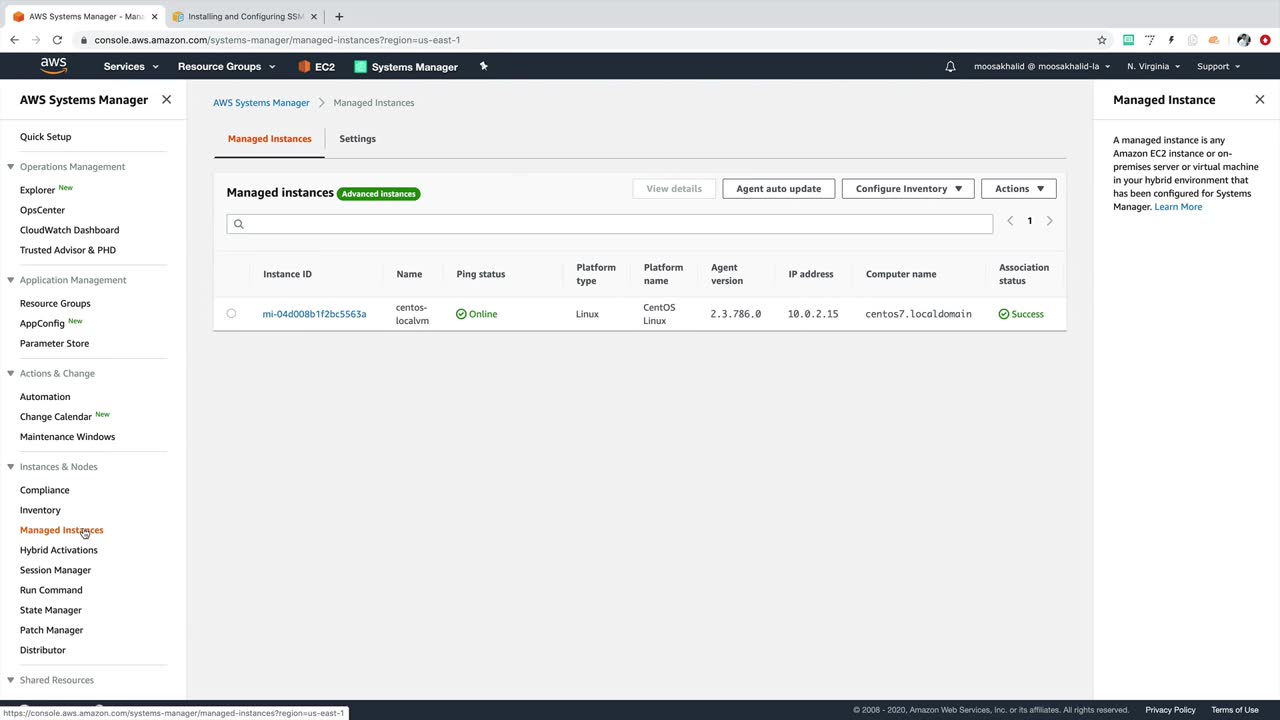Open the Systems Manager navbar shortcut
The image size is (1280, 720).
(x=406, y=67)
